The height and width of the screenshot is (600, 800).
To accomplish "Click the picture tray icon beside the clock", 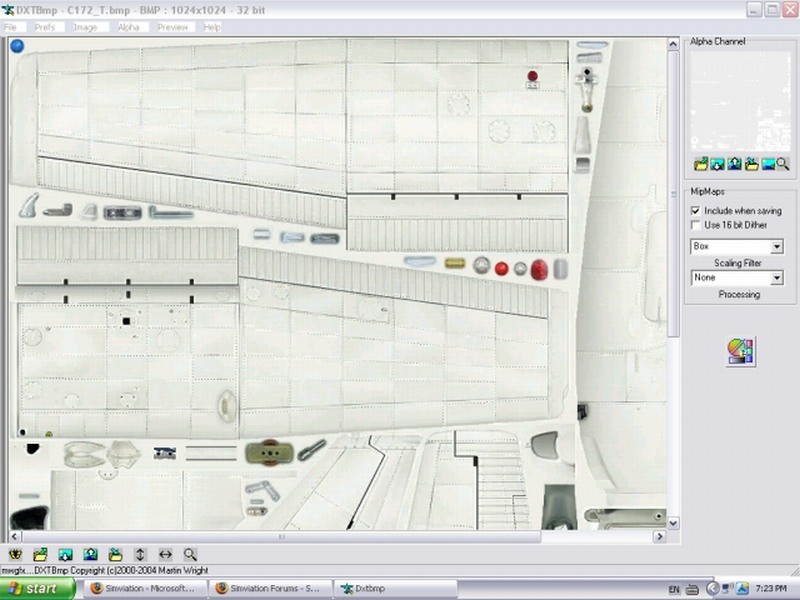I will tap(742, 589).
